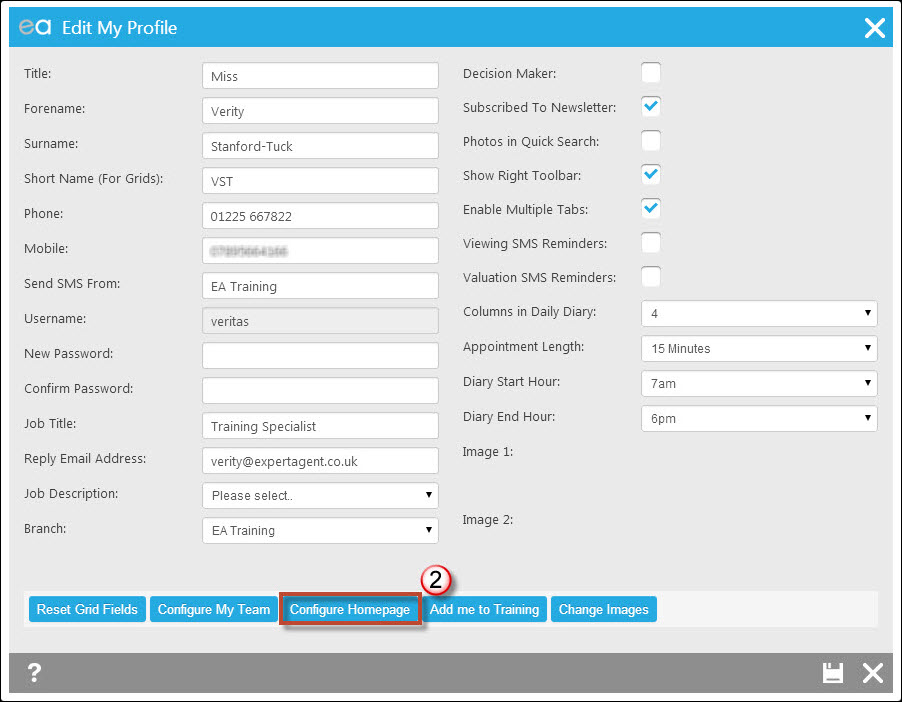
Task: Click Change Images button
Action: [x=603, y=609]
